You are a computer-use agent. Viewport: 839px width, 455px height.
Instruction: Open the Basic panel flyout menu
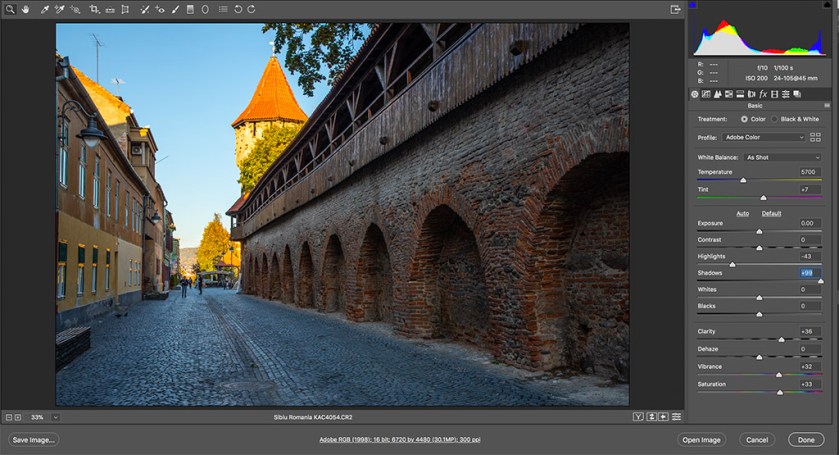pos(827,106)
